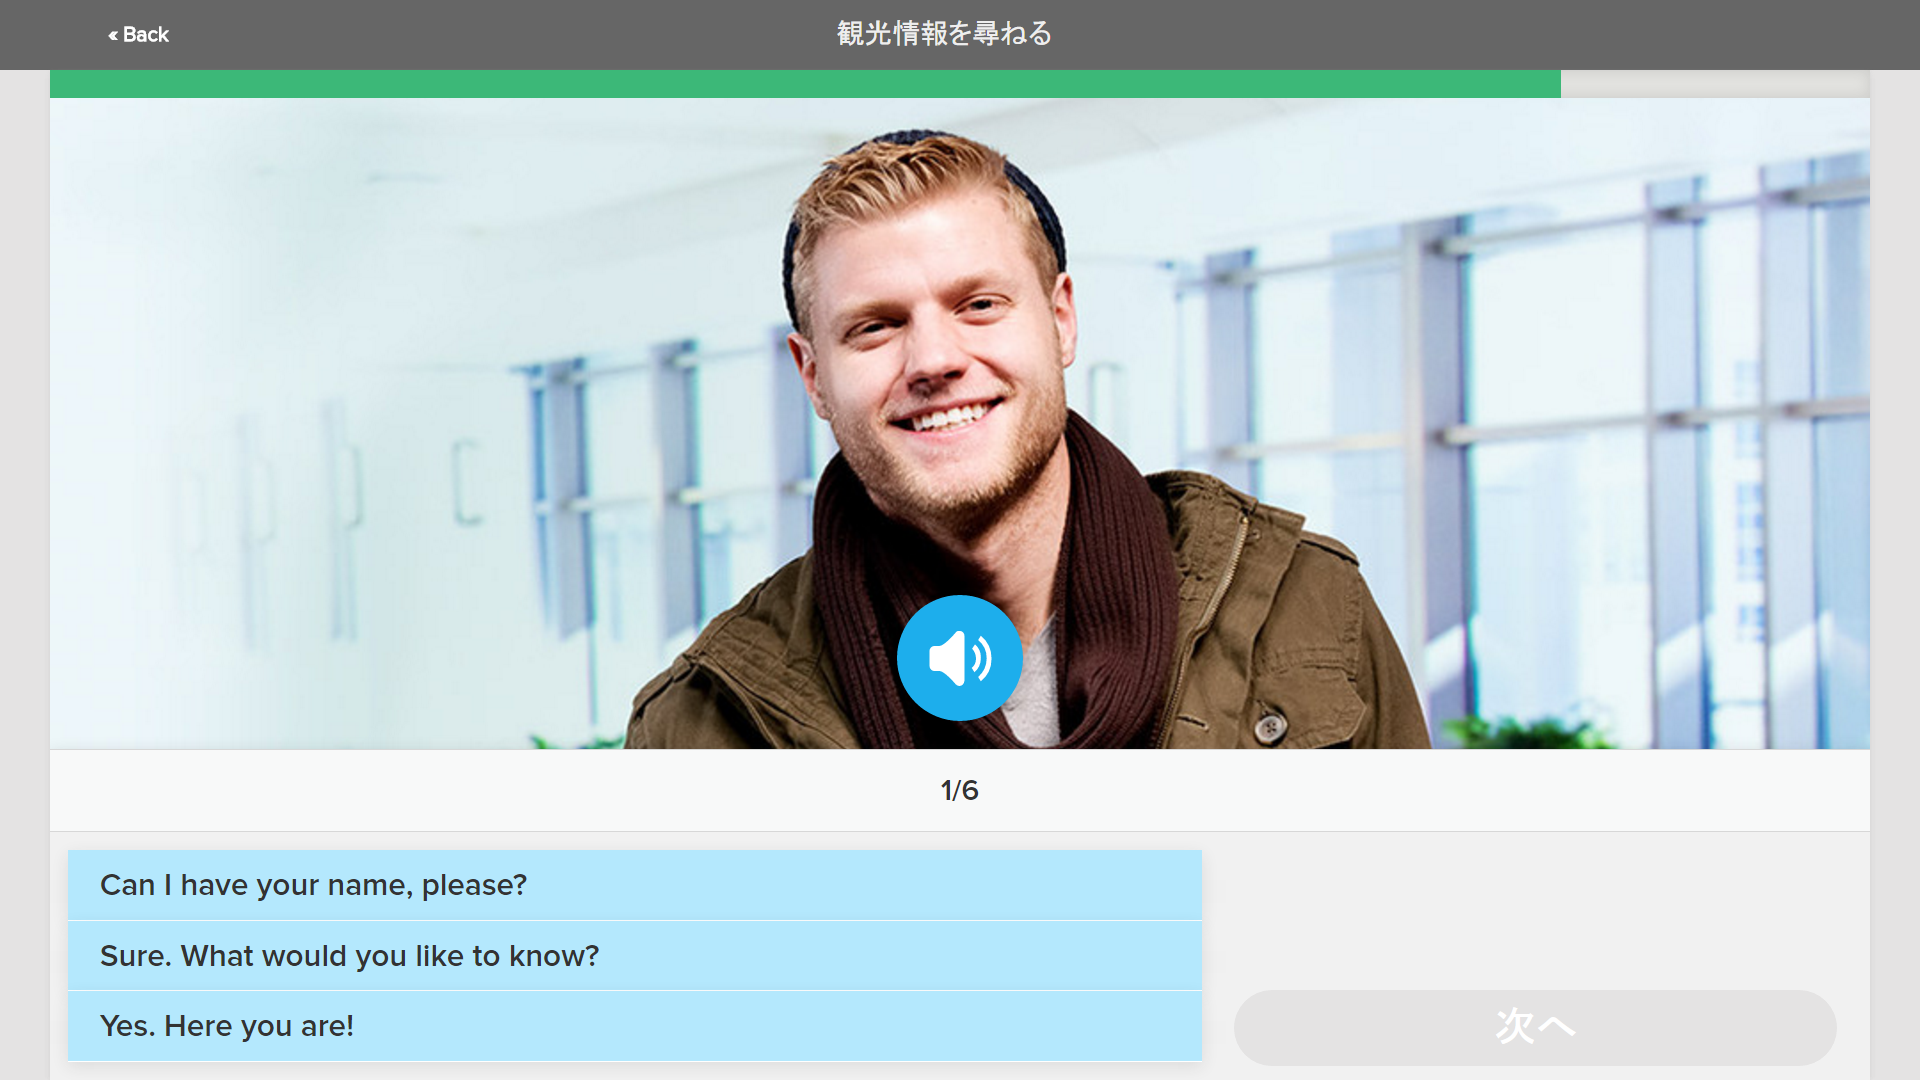The image size is (1920, 1080).
Task: Click the unfilled grey end of progress bar
Action: coord(1715,84)
